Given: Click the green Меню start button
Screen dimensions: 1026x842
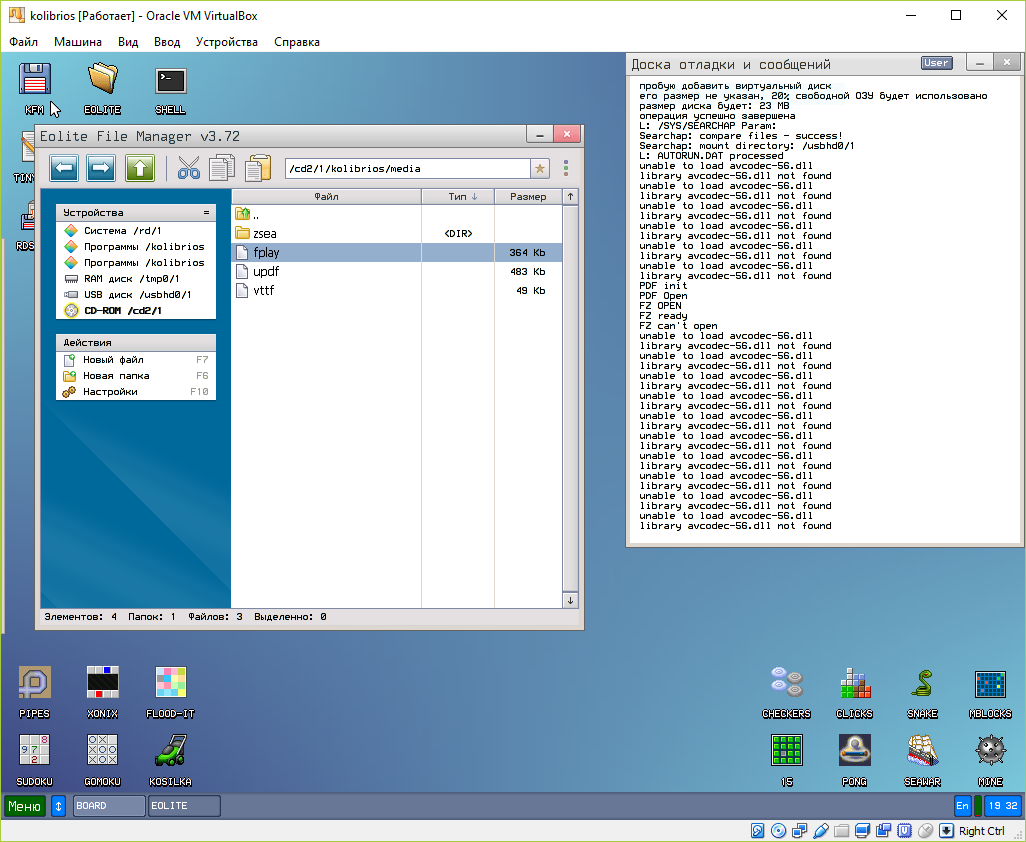Looking at the screenshot, I should coord(25,805).
